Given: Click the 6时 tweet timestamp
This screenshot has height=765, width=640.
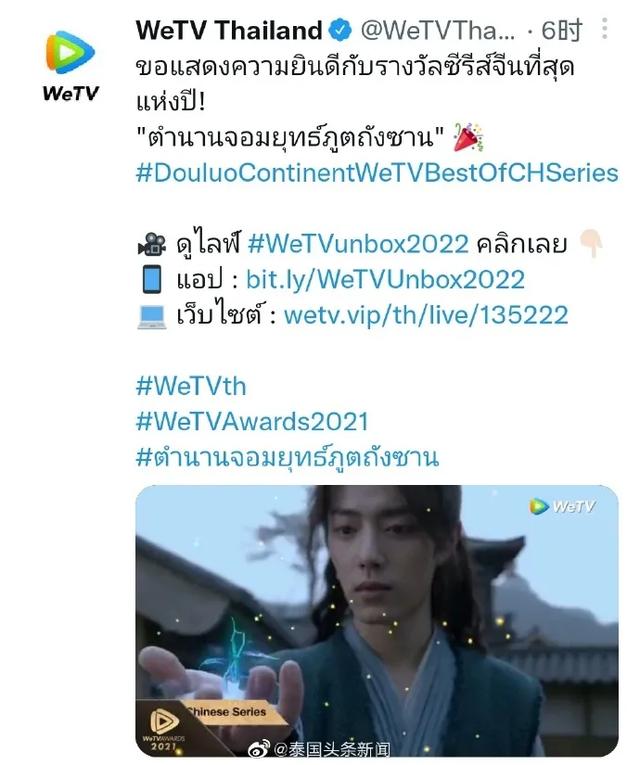Looking at the screenshot, I should point(562,30).
